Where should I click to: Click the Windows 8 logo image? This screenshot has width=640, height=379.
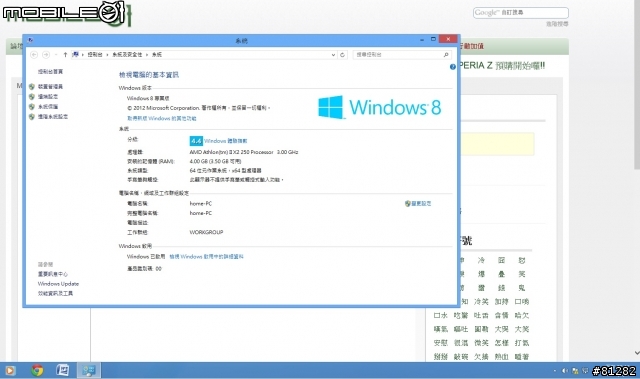[380, 107]
